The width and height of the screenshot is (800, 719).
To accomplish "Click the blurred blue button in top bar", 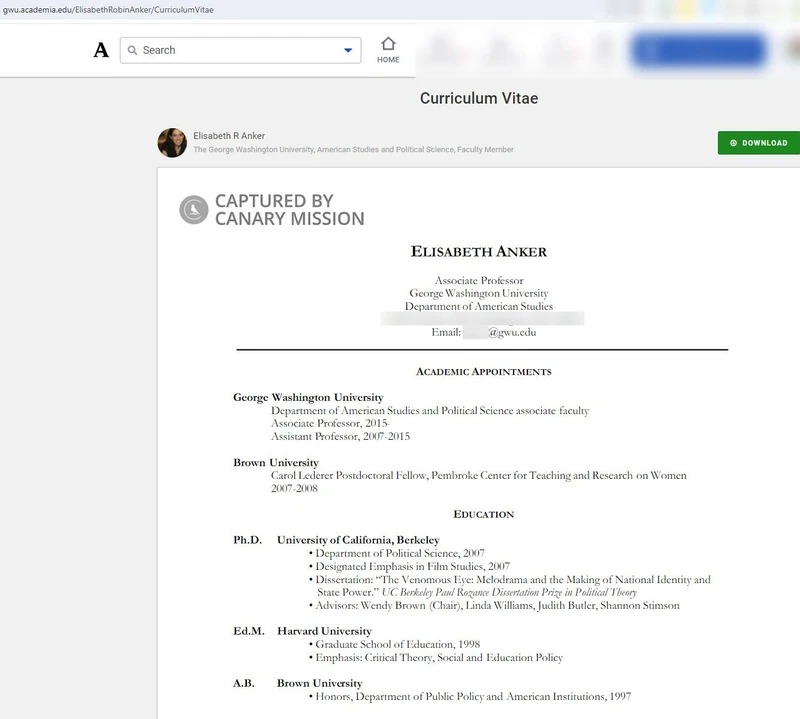I will tap(698, 50).
